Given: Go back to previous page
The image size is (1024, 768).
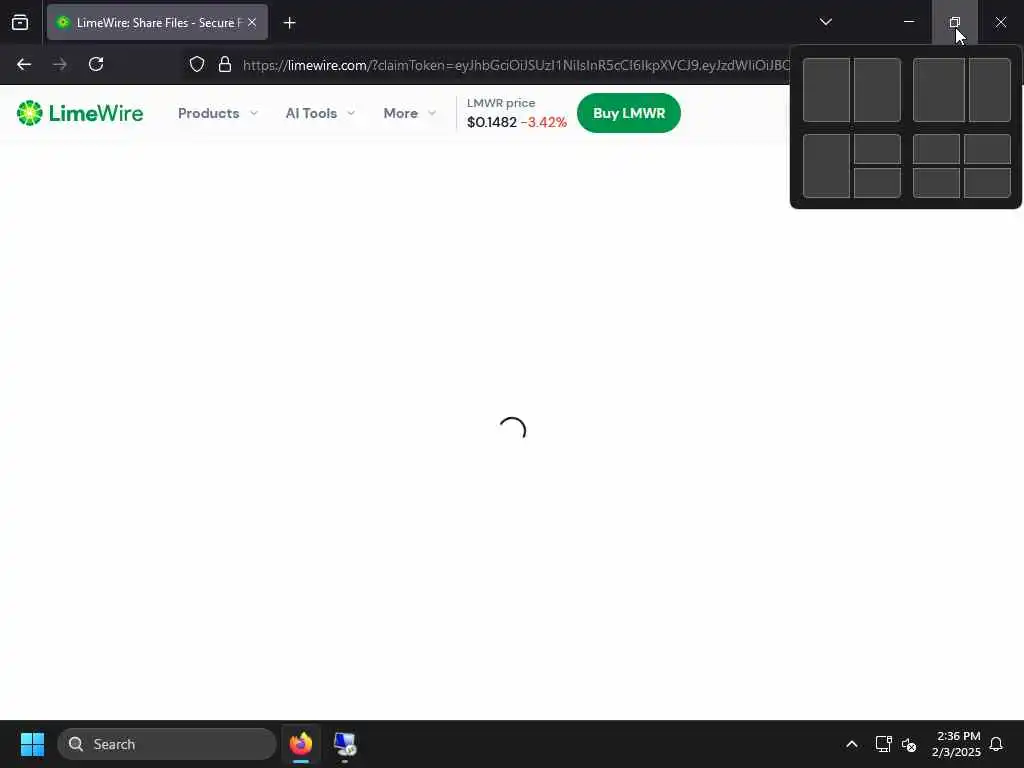Looking at the screenshot, I should click(24, 64).
